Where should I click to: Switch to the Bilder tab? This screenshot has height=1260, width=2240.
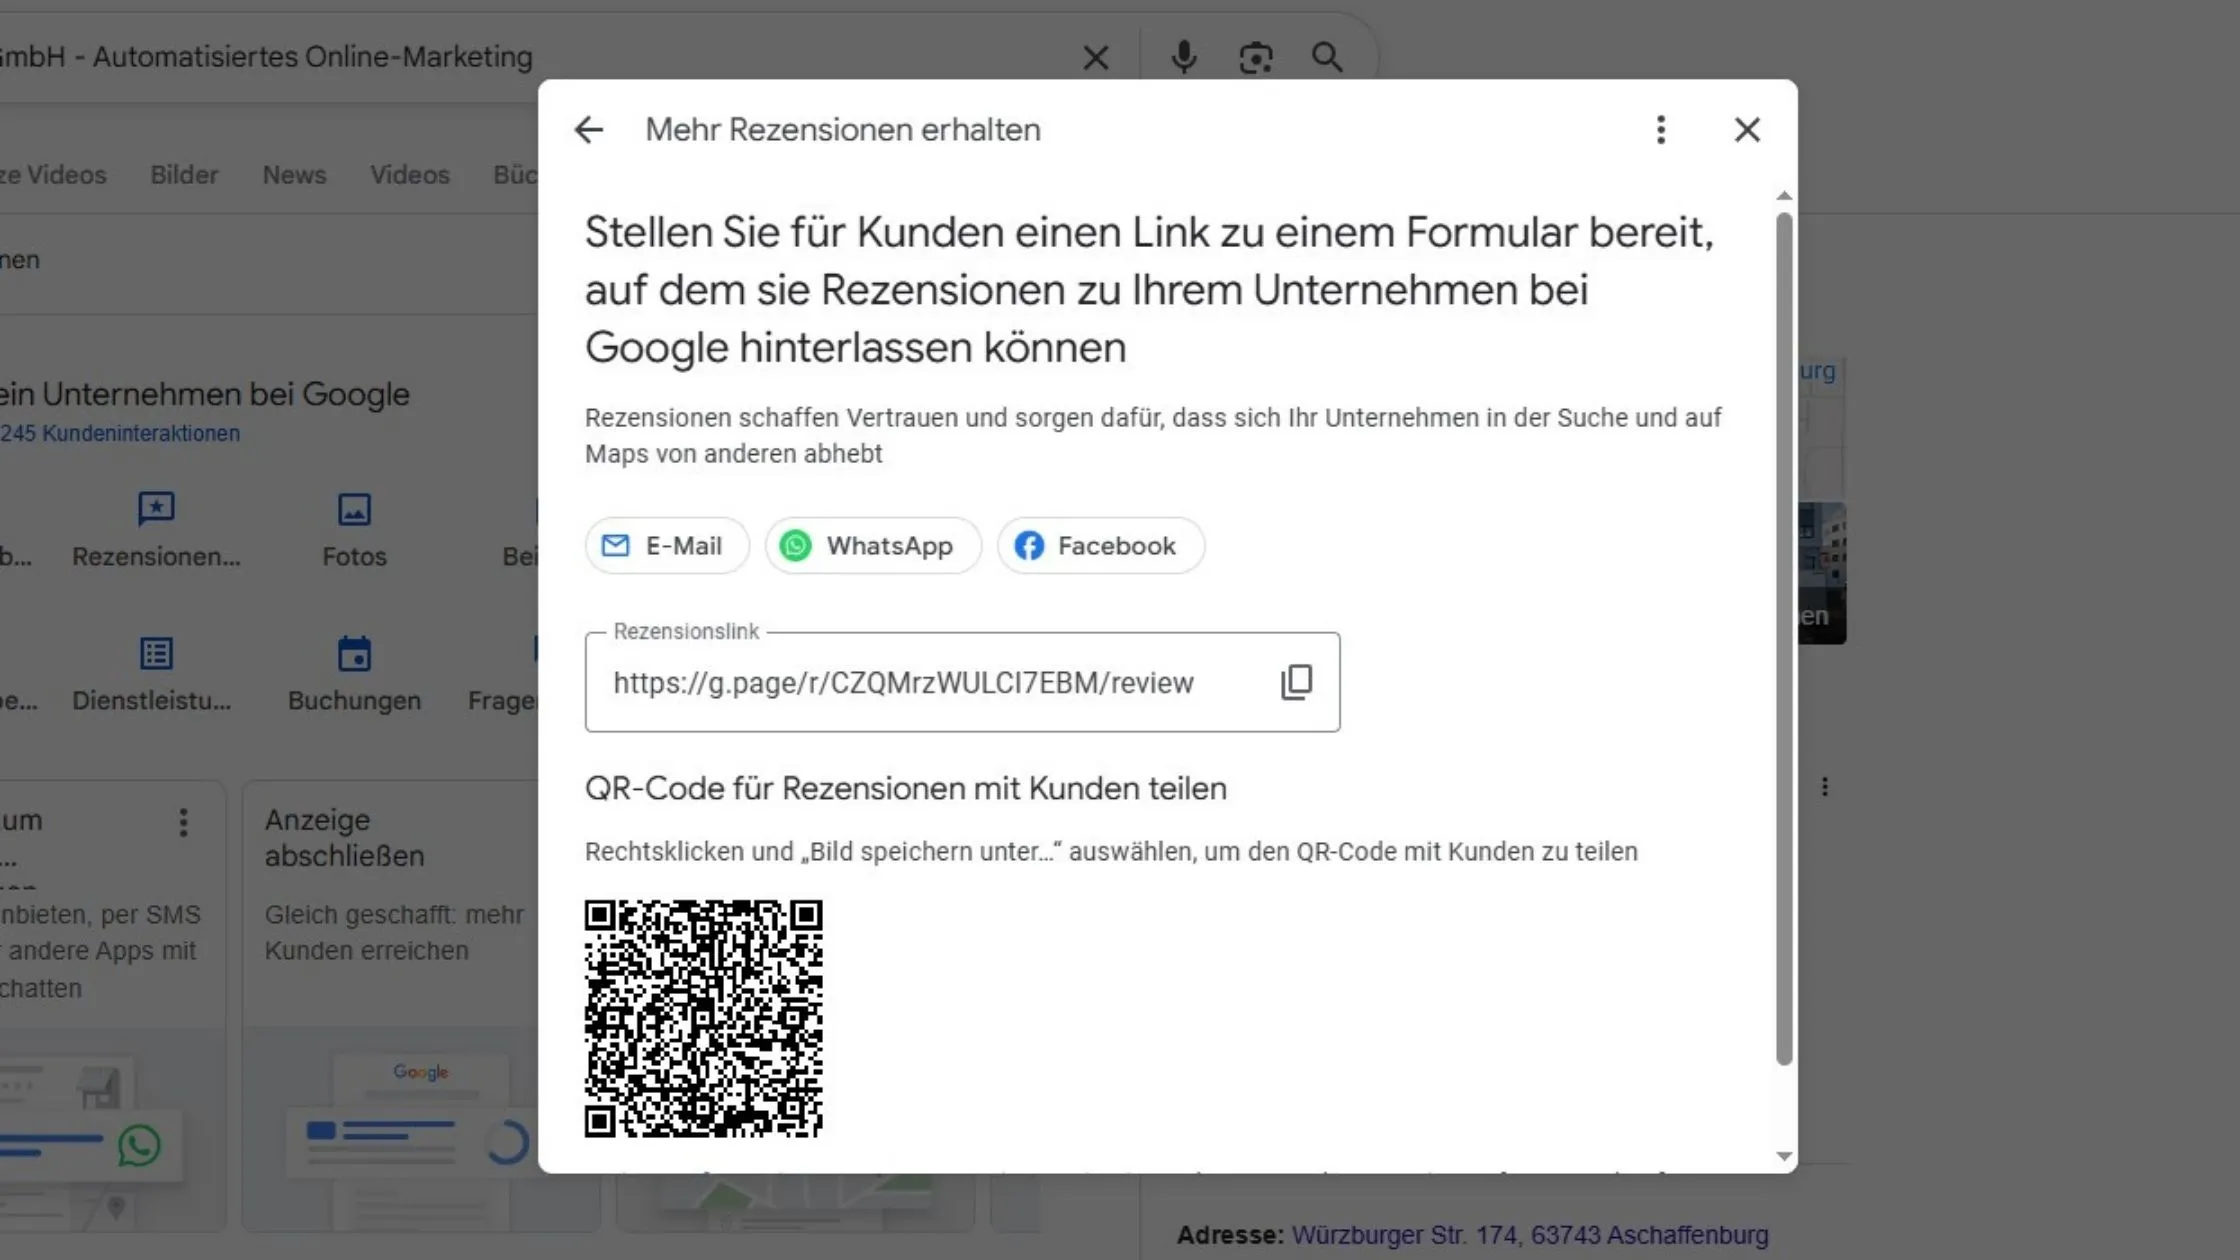click(x=183, y=174)
